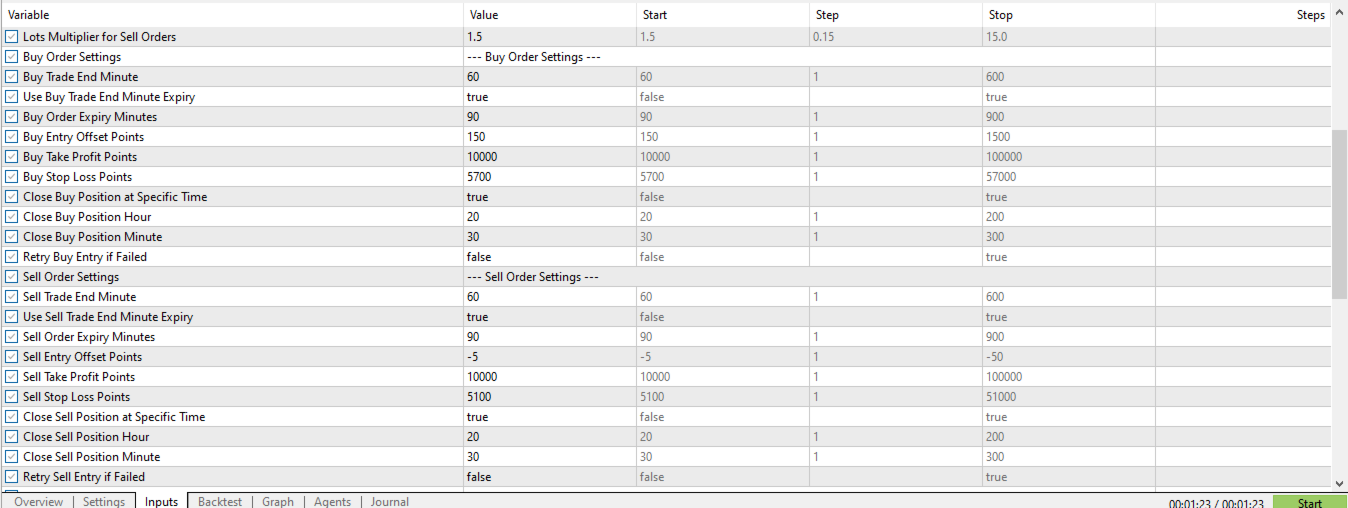Click the vertical scrollbar thumb
This screenshot has height=508, width=1348.
pyautogui.click(x=1340, y=213)
